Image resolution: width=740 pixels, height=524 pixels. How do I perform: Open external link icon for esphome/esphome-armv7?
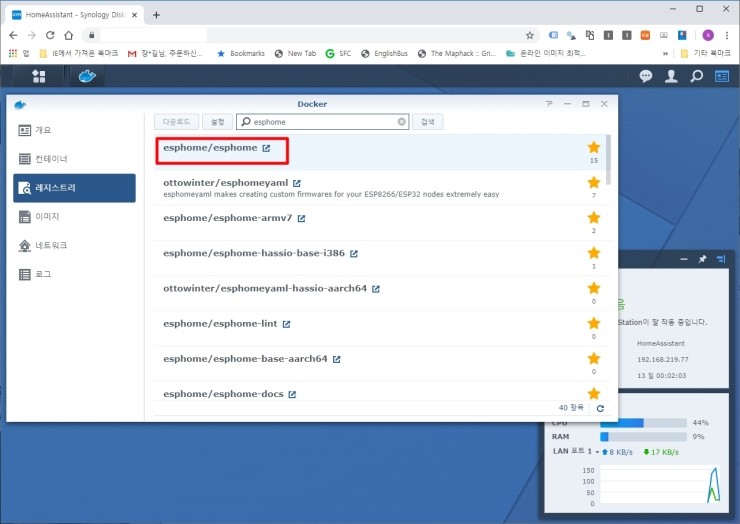(301, 219)
